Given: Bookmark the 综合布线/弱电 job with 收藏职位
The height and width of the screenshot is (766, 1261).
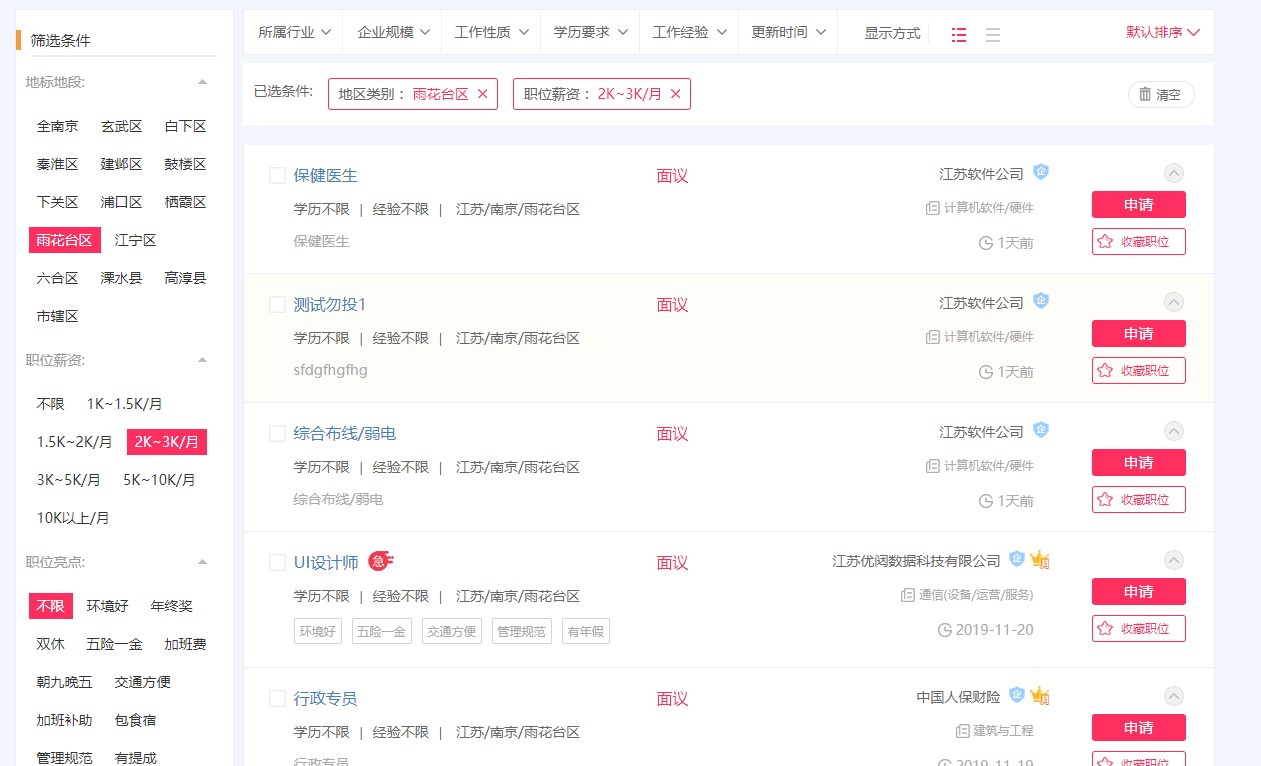Looking at the screenshot, I should coord(1138,500).
